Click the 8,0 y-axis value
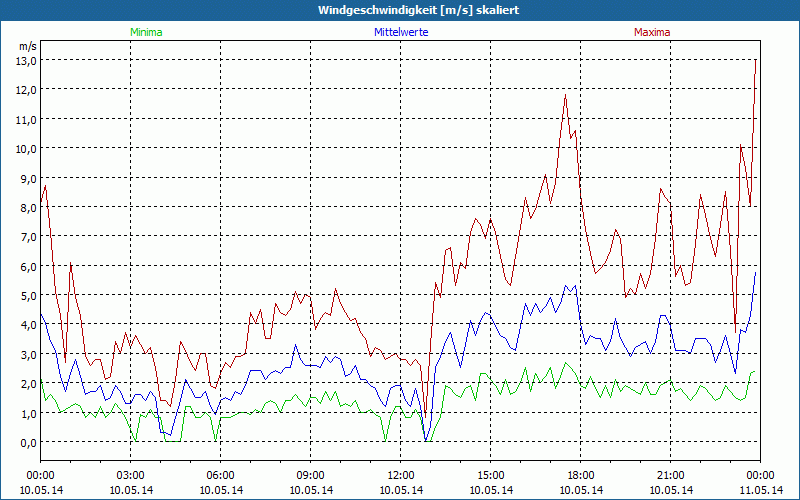 click(29, 208)
